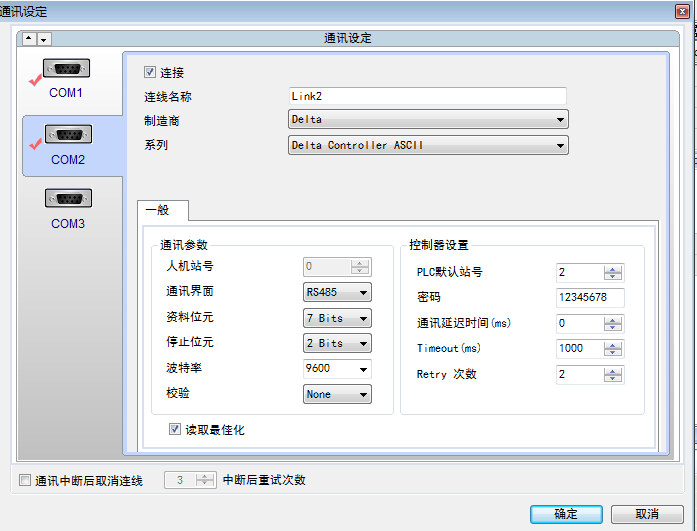Screen dimensions: 697x531
Task: Click the disabled 人机站号 stepper
Action: [360, 267]
